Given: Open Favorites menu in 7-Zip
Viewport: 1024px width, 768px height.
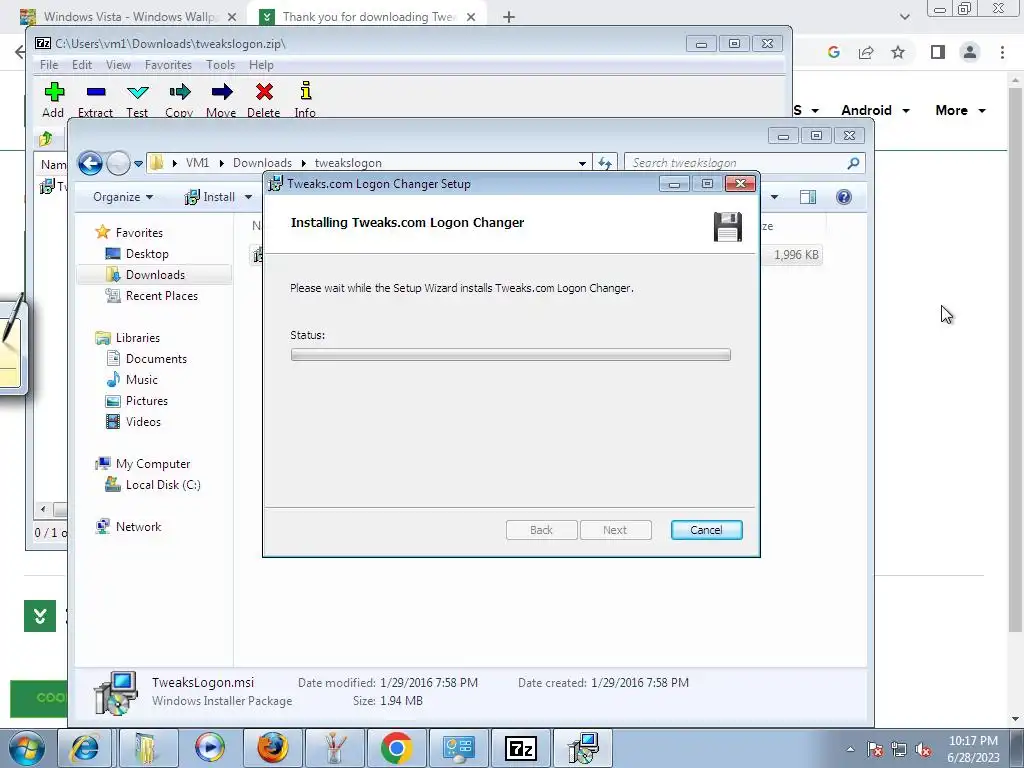Looking at the screenshot, I should pos(168,65).
